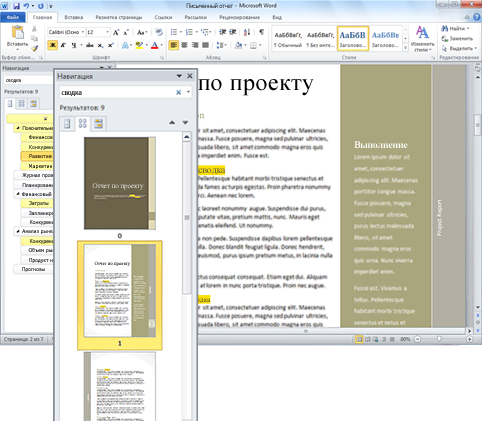The height and width of the screenshot is (421, 482).
Task: Apply subscript formatting
Action: point(100,45)
